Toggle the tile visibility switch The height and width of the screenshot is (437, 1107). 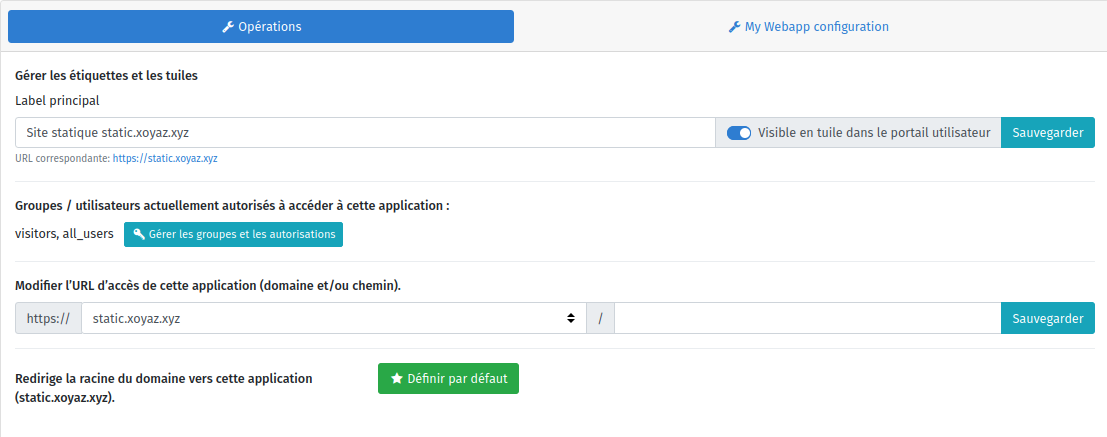tap(739, 133)
